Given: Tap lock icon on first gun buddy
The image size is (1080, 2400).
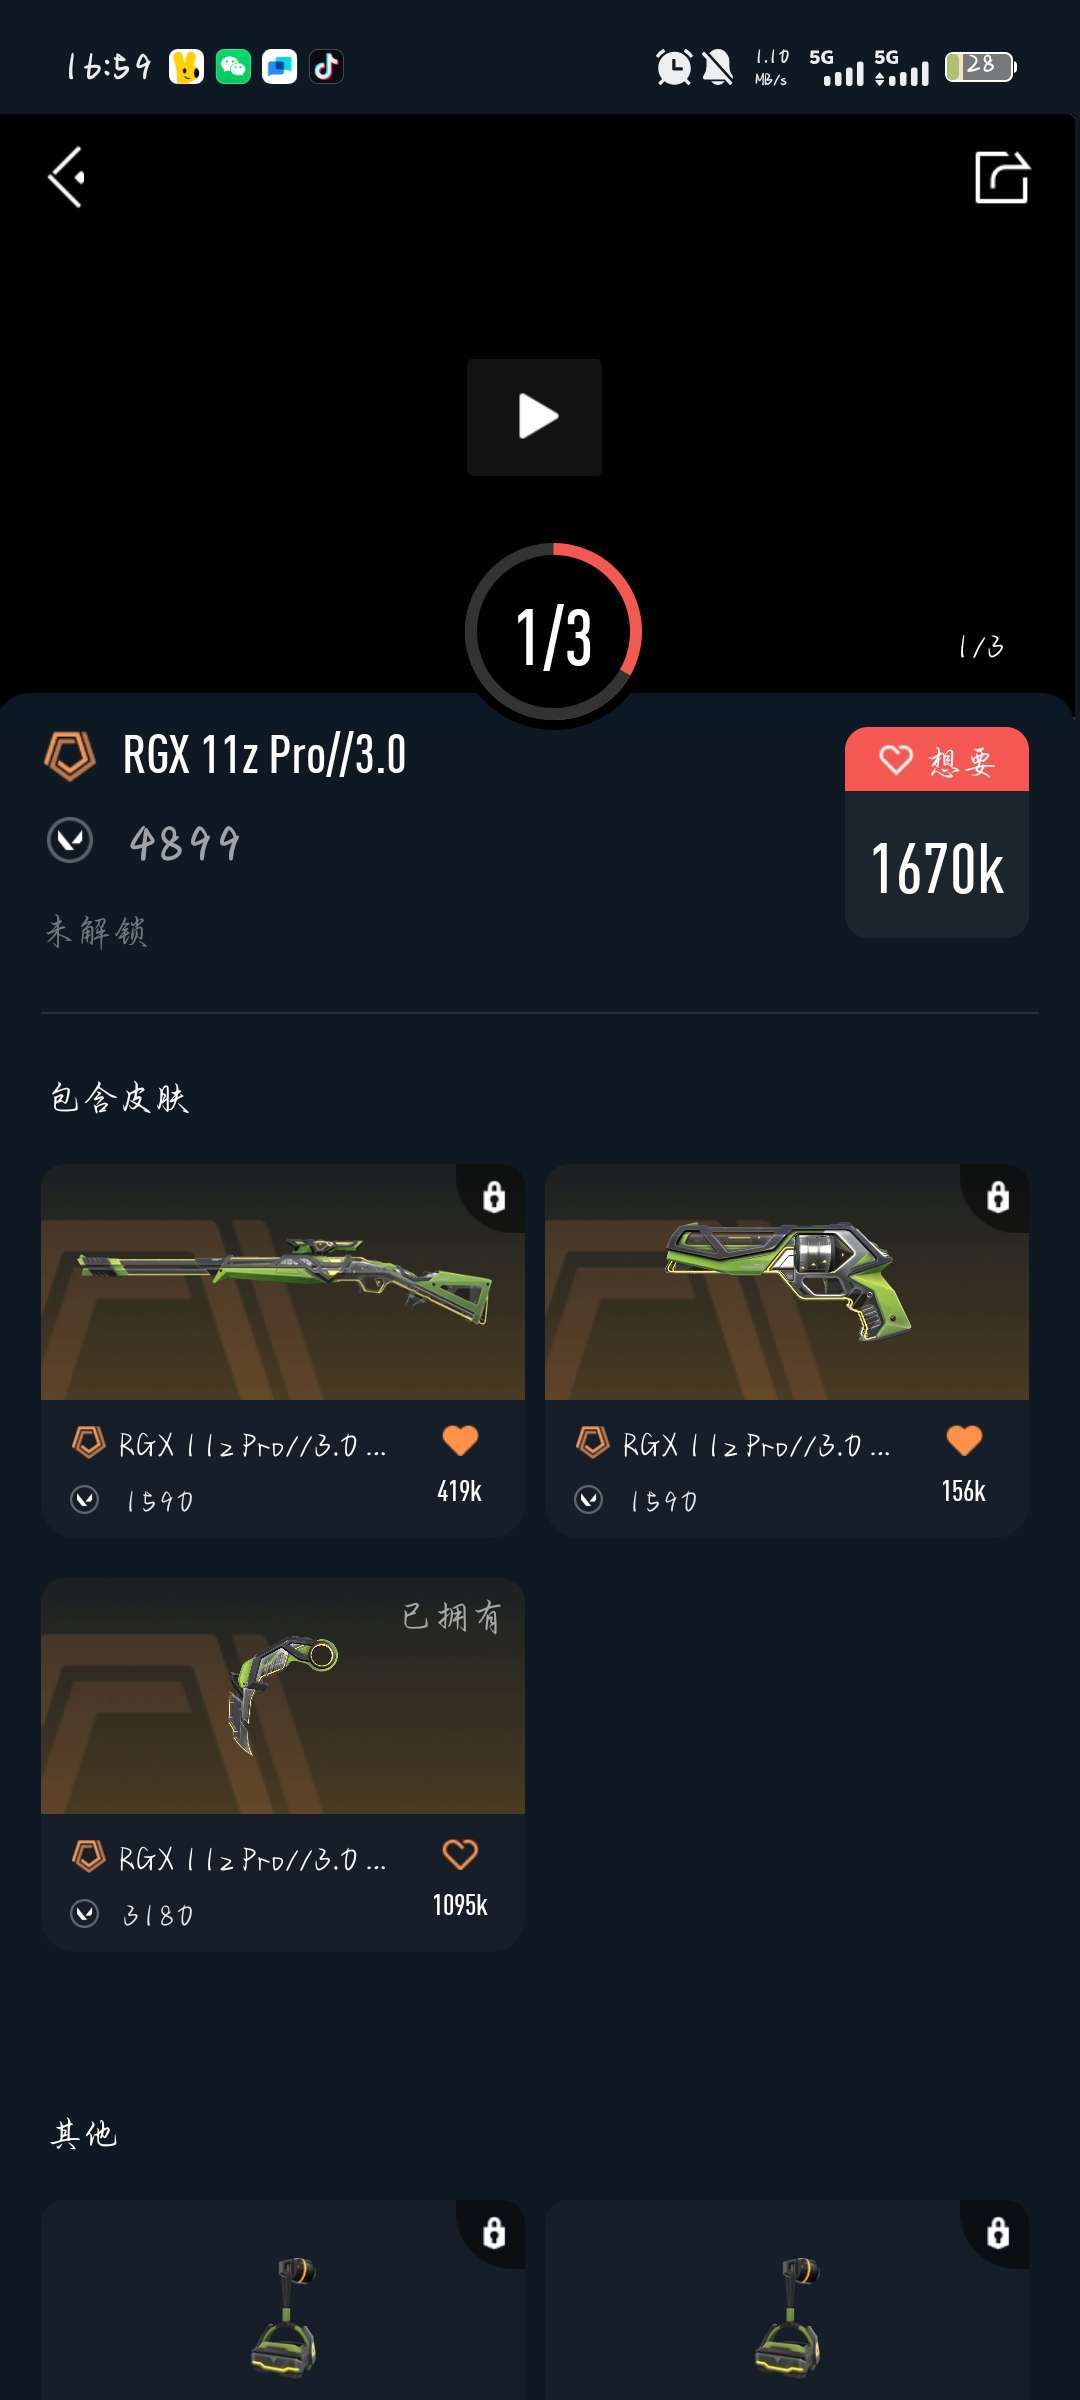Looking at the screenshot, I should tap(494, 2233).
